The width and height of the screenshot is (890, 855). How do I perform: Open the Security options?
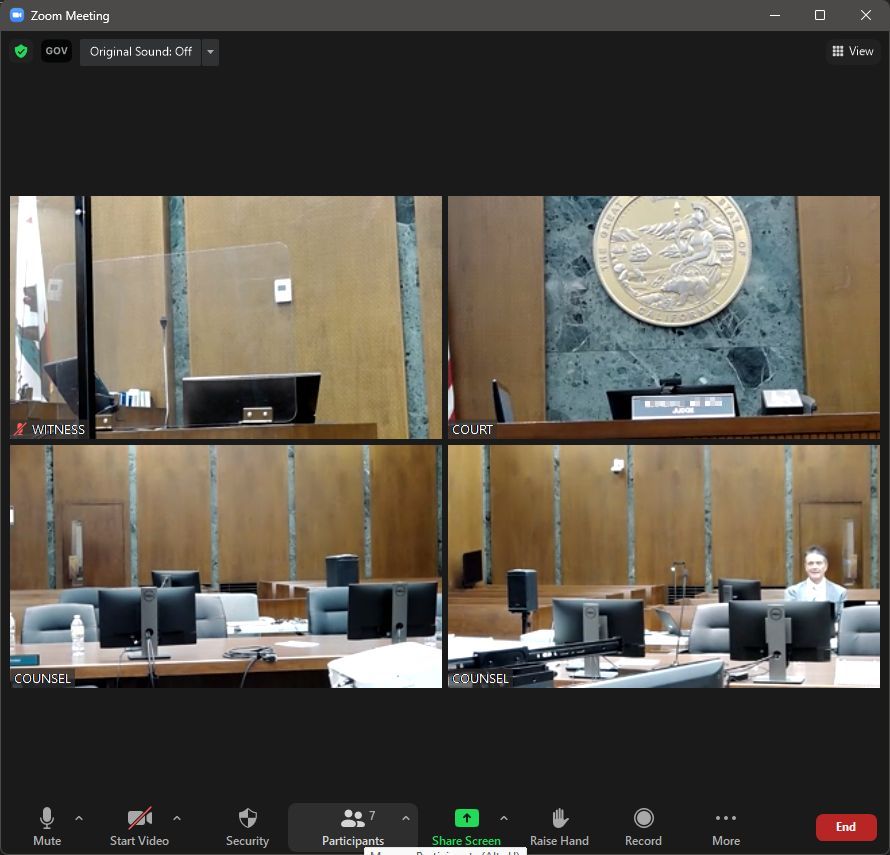(247, 827)
